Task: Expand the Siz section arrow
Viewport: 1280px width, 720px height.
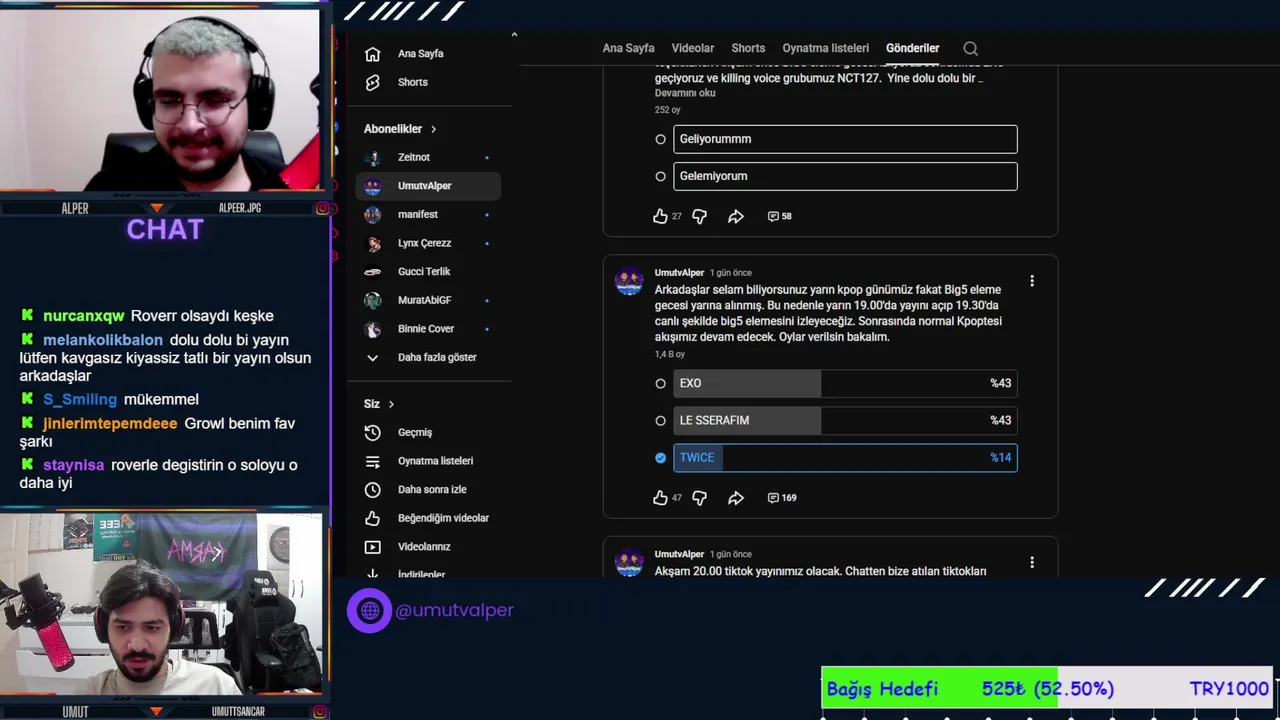Action: [x=391, y=404]
